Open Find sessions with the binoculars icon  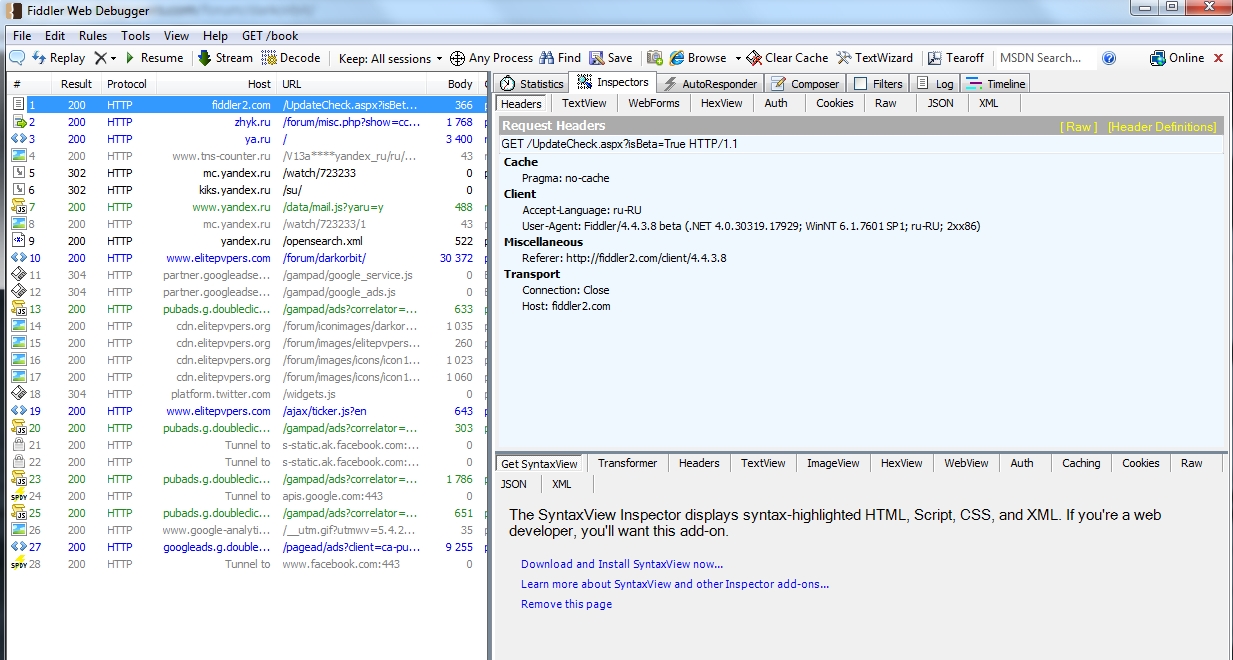pyautogui.click(x=559, y=58)
